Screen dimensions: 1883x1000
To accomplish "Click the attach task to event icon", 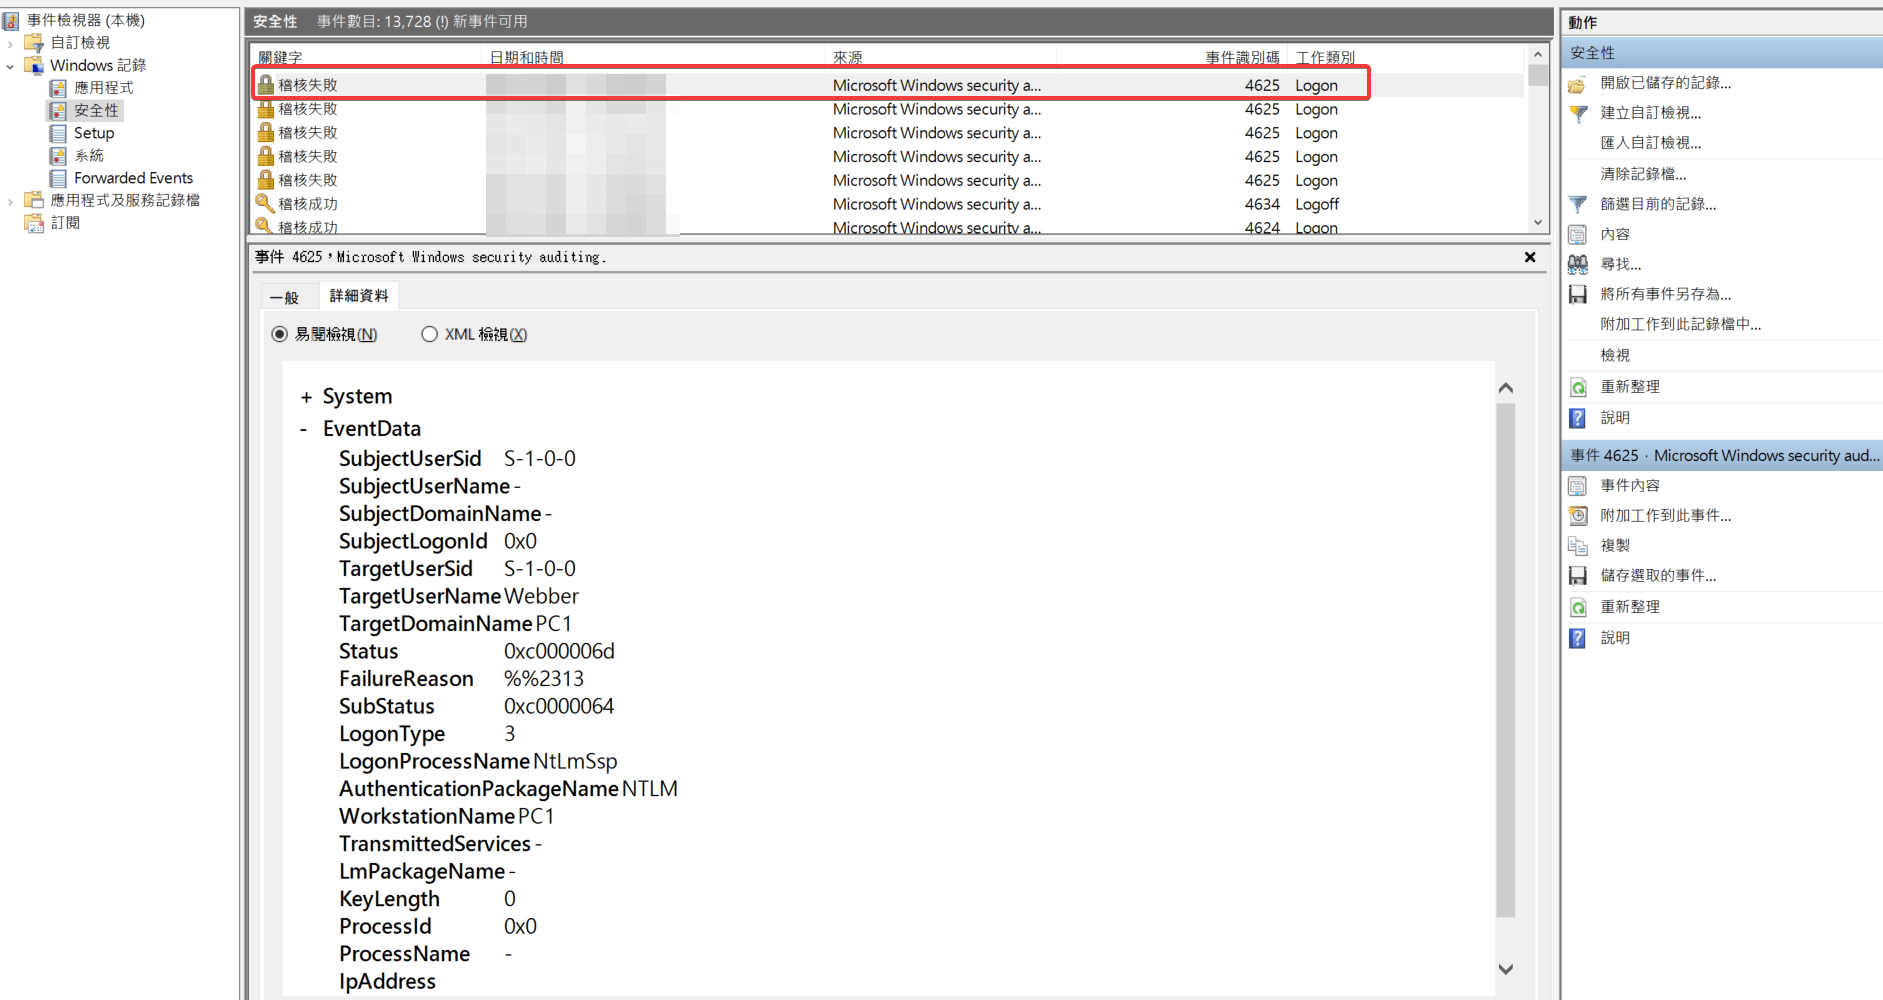I will point(1578,516).
